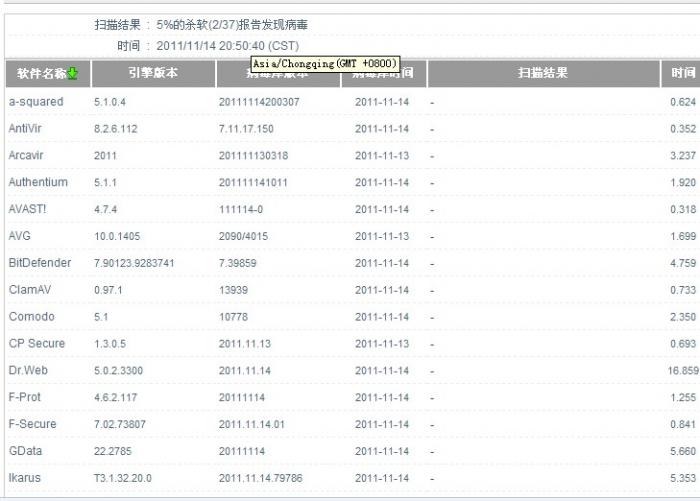Click virus database 7.11.17.150

click(x=246, y=129)
